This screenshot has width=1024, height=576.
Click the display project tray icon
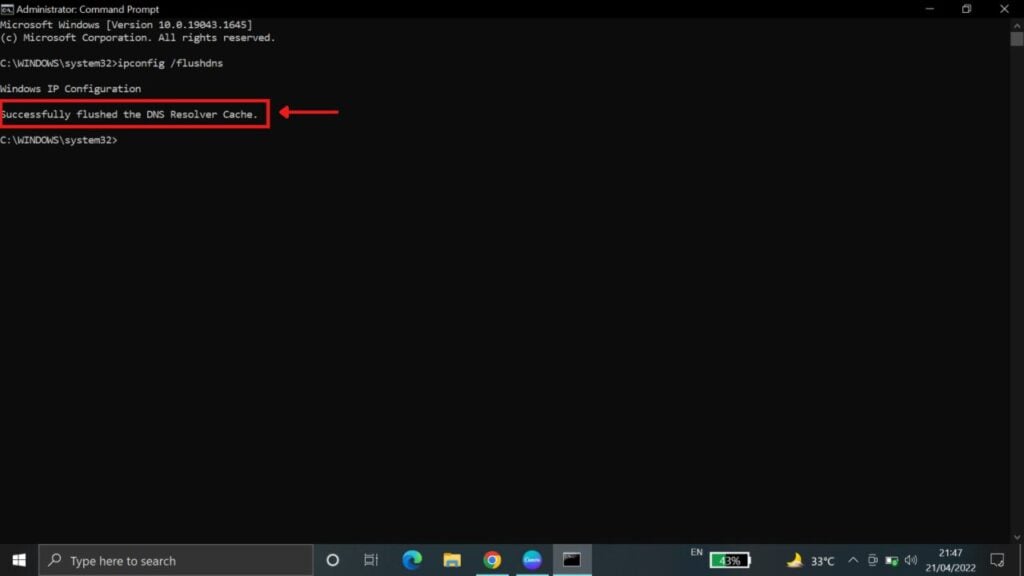point(872,560)
